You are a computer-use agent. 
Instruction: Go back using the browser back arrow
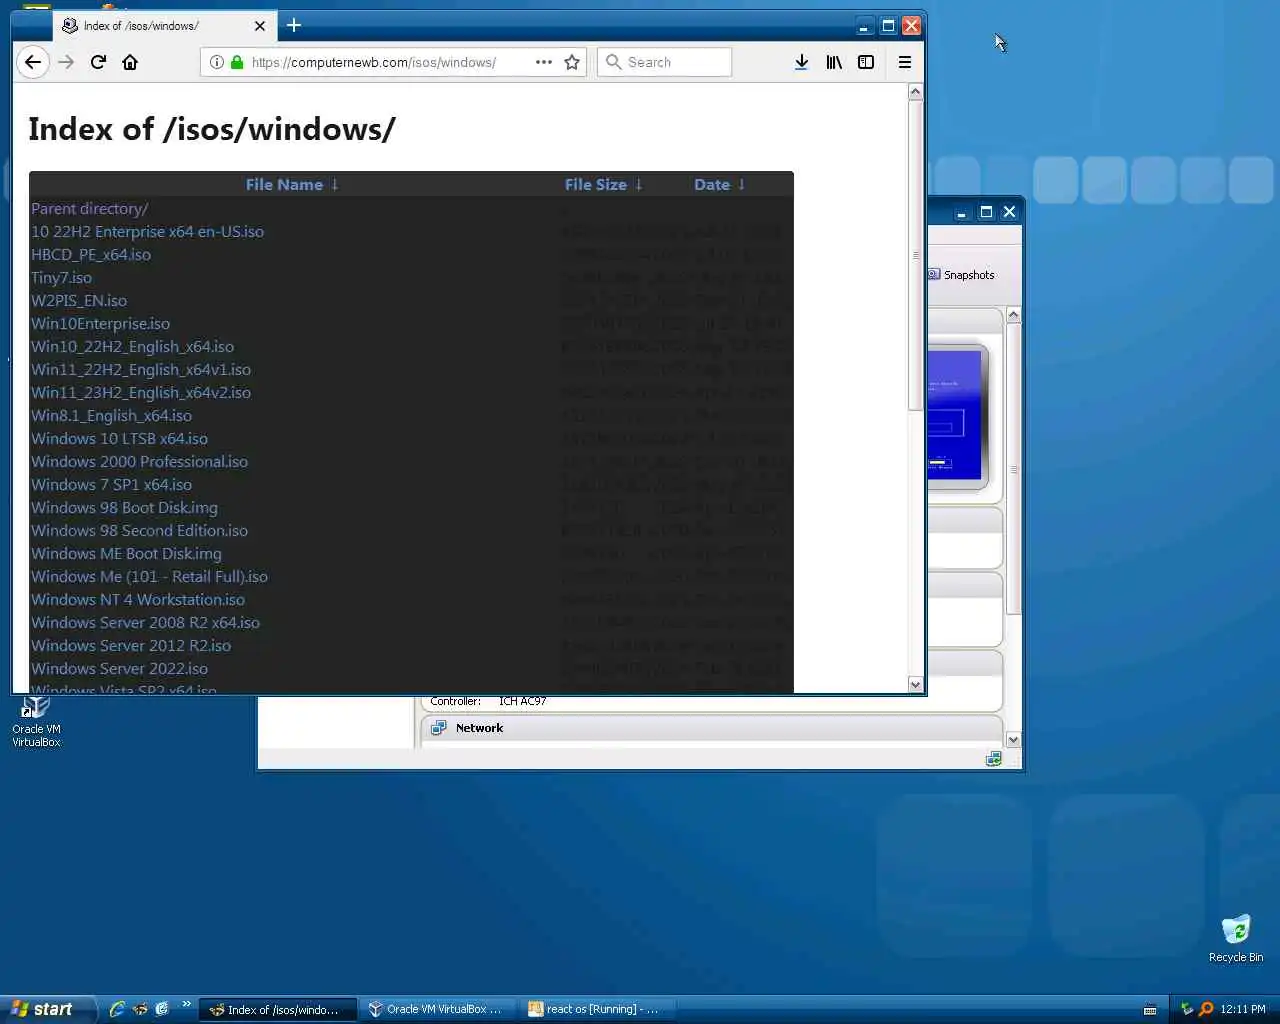pyautogui.click(x=33, y=62)
